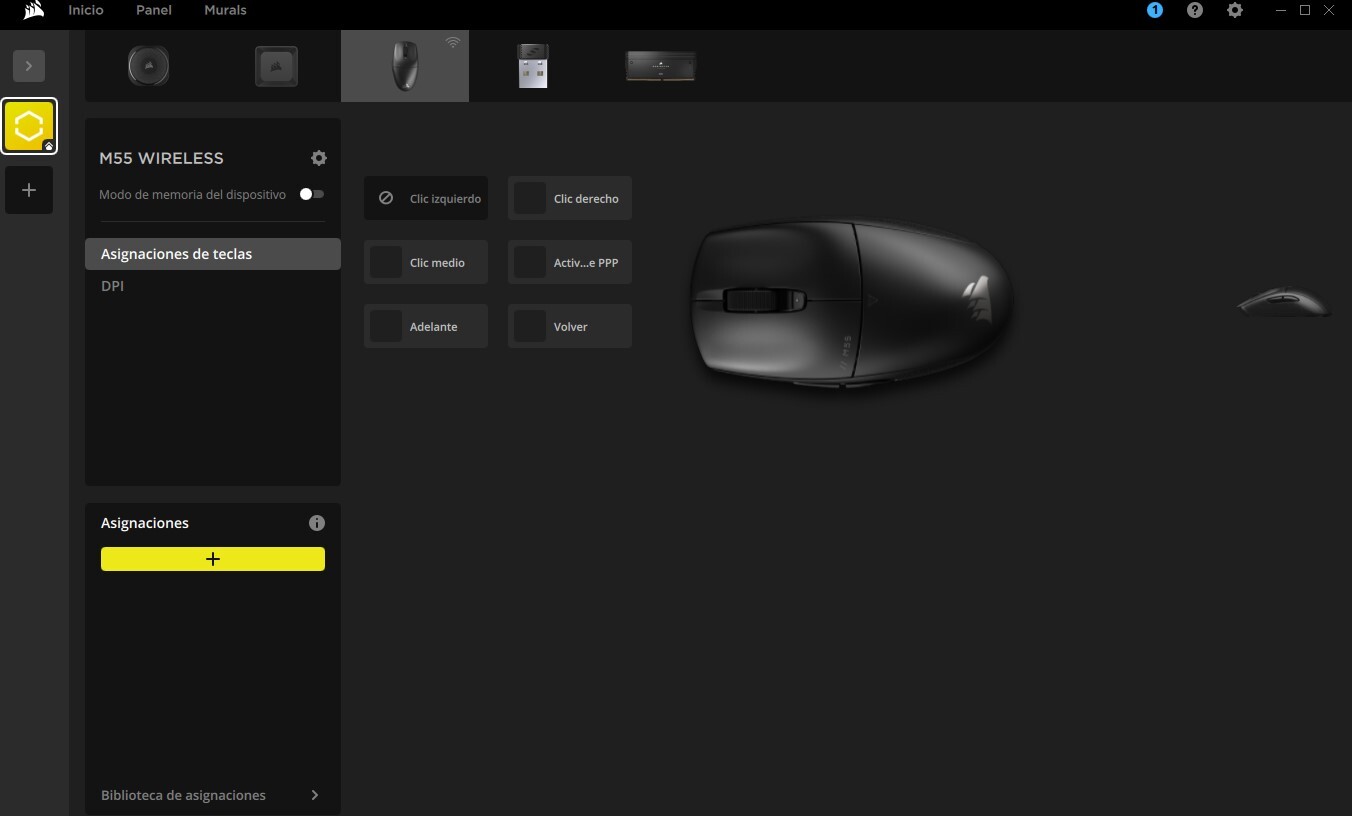1352x816 pixels.
Task: Select the M55 mouse device tab
Action: [x=405, y=66]
